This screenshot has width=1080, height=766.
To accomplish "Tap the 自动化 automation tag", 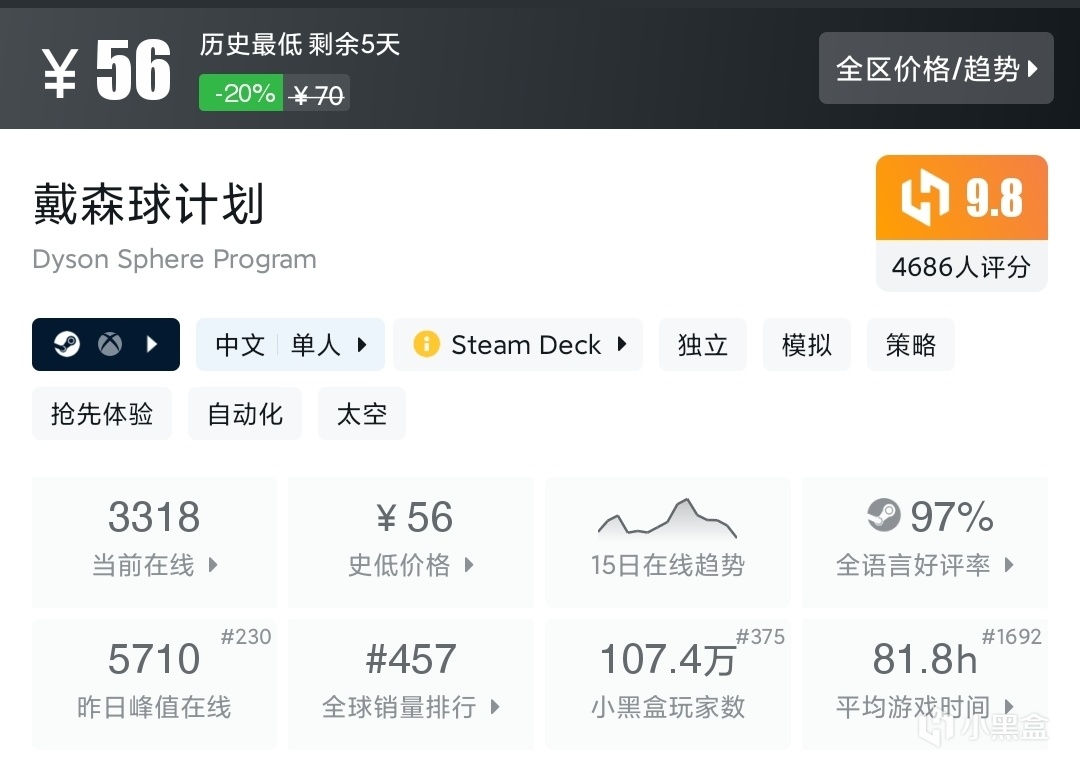I will pyautogui.click(x=245, y=414).
